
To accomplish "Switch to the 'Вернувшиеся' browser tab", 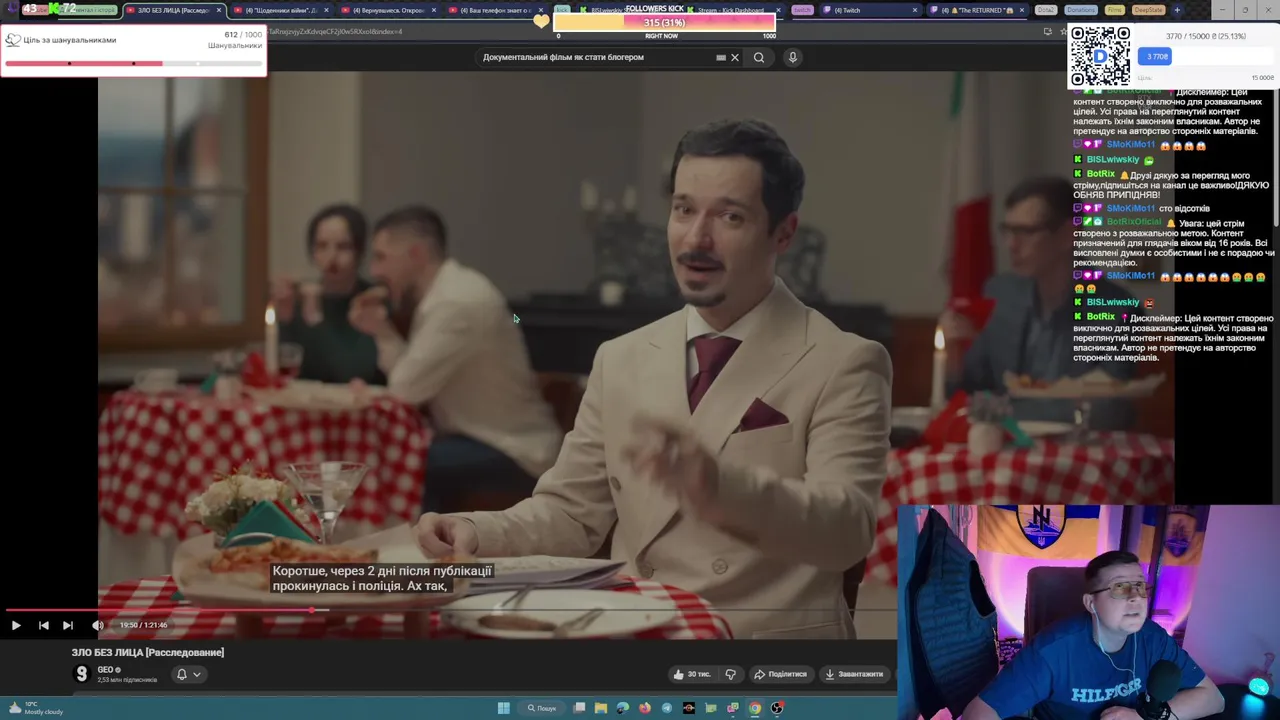I will click(x=388, y=10).
